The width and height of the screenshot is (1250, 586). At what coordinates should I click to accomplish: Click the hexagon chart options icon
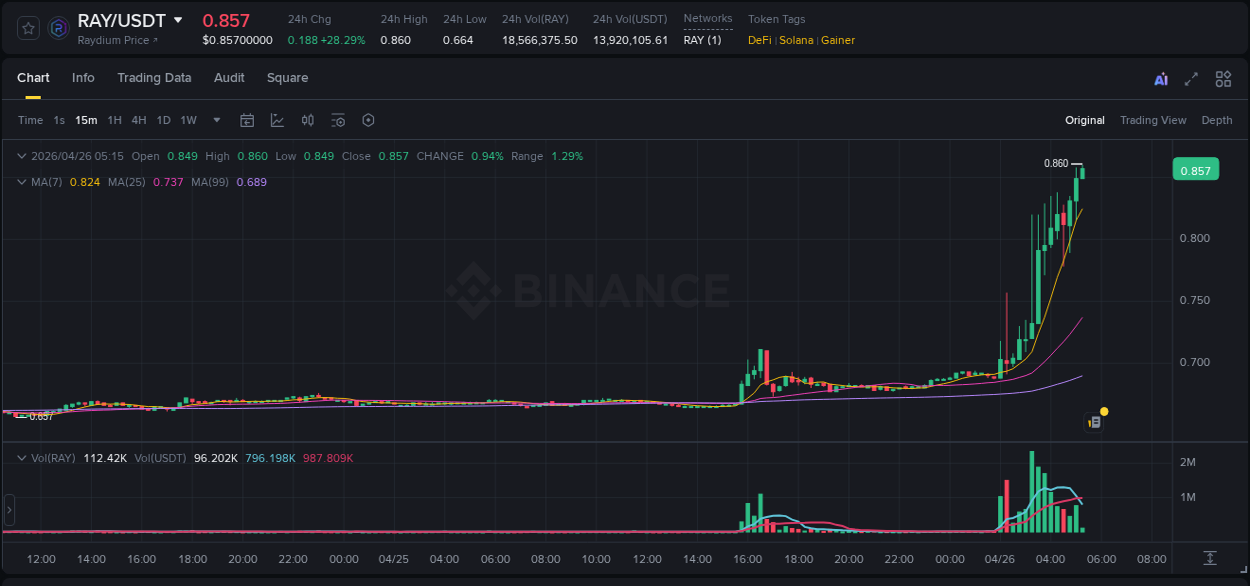tap(368, 120)
